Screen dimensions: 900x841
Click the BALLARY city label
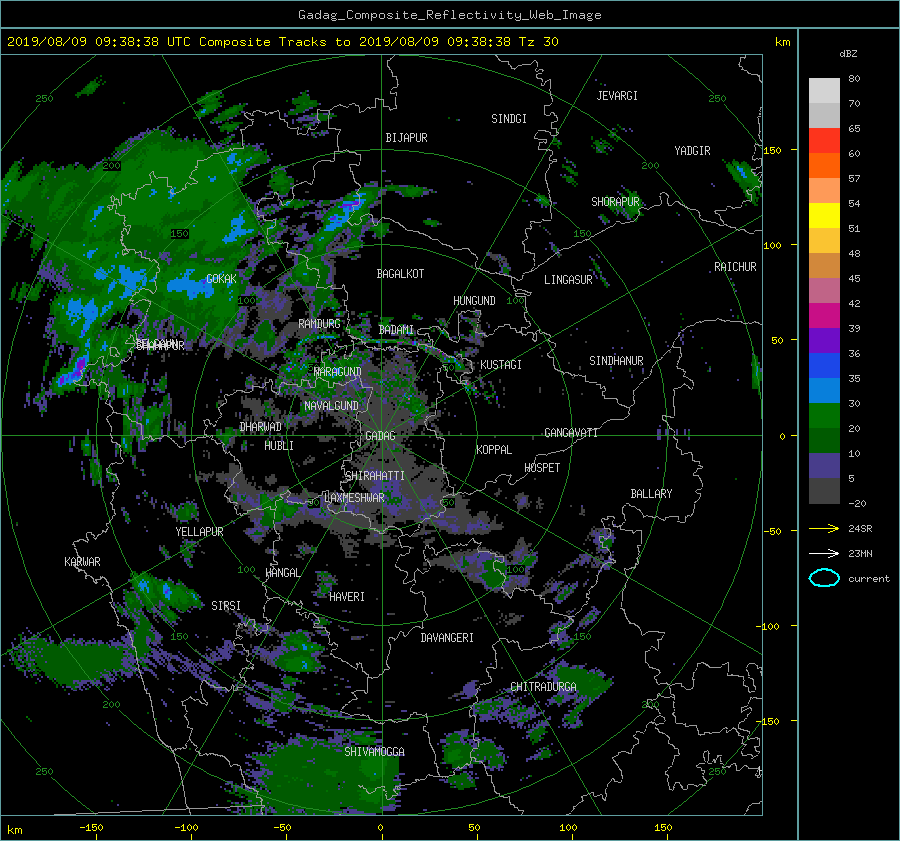(x=651, y=494)
